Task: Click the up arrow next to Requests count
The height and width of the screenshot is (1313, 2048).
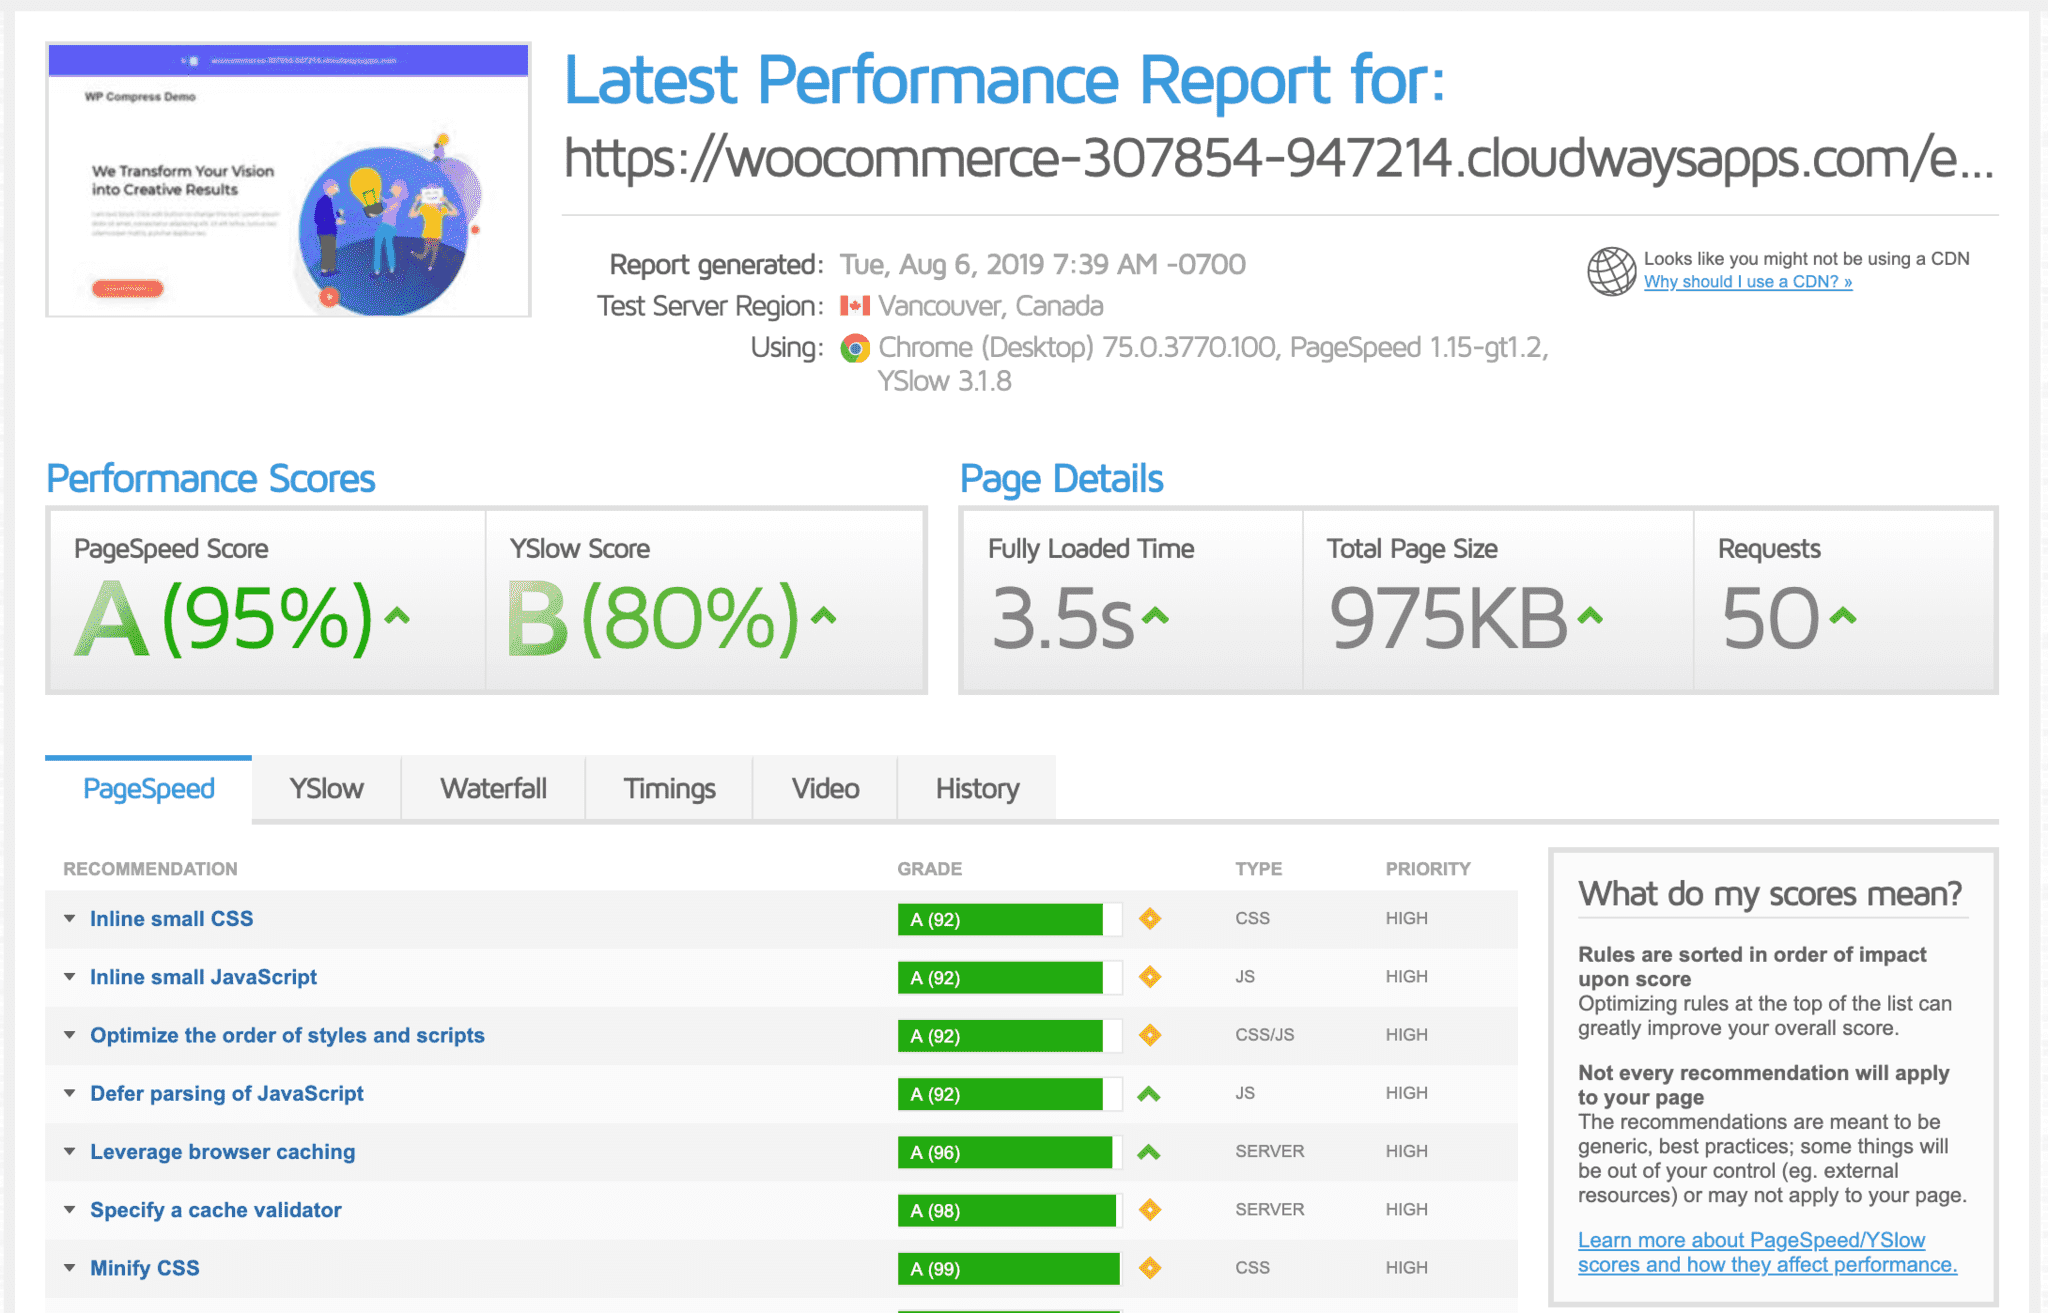Action: tap(1842, 616)
